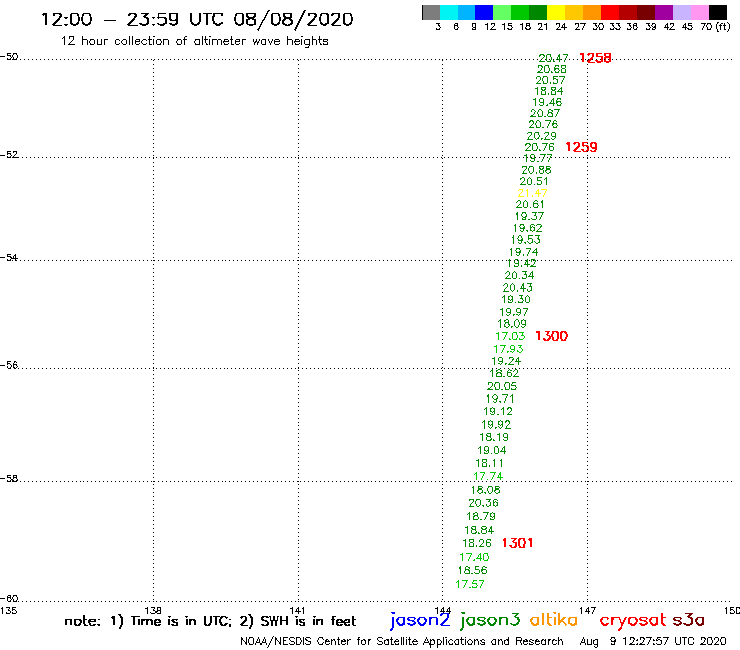Select the reading 18.19

click(494, 437)
